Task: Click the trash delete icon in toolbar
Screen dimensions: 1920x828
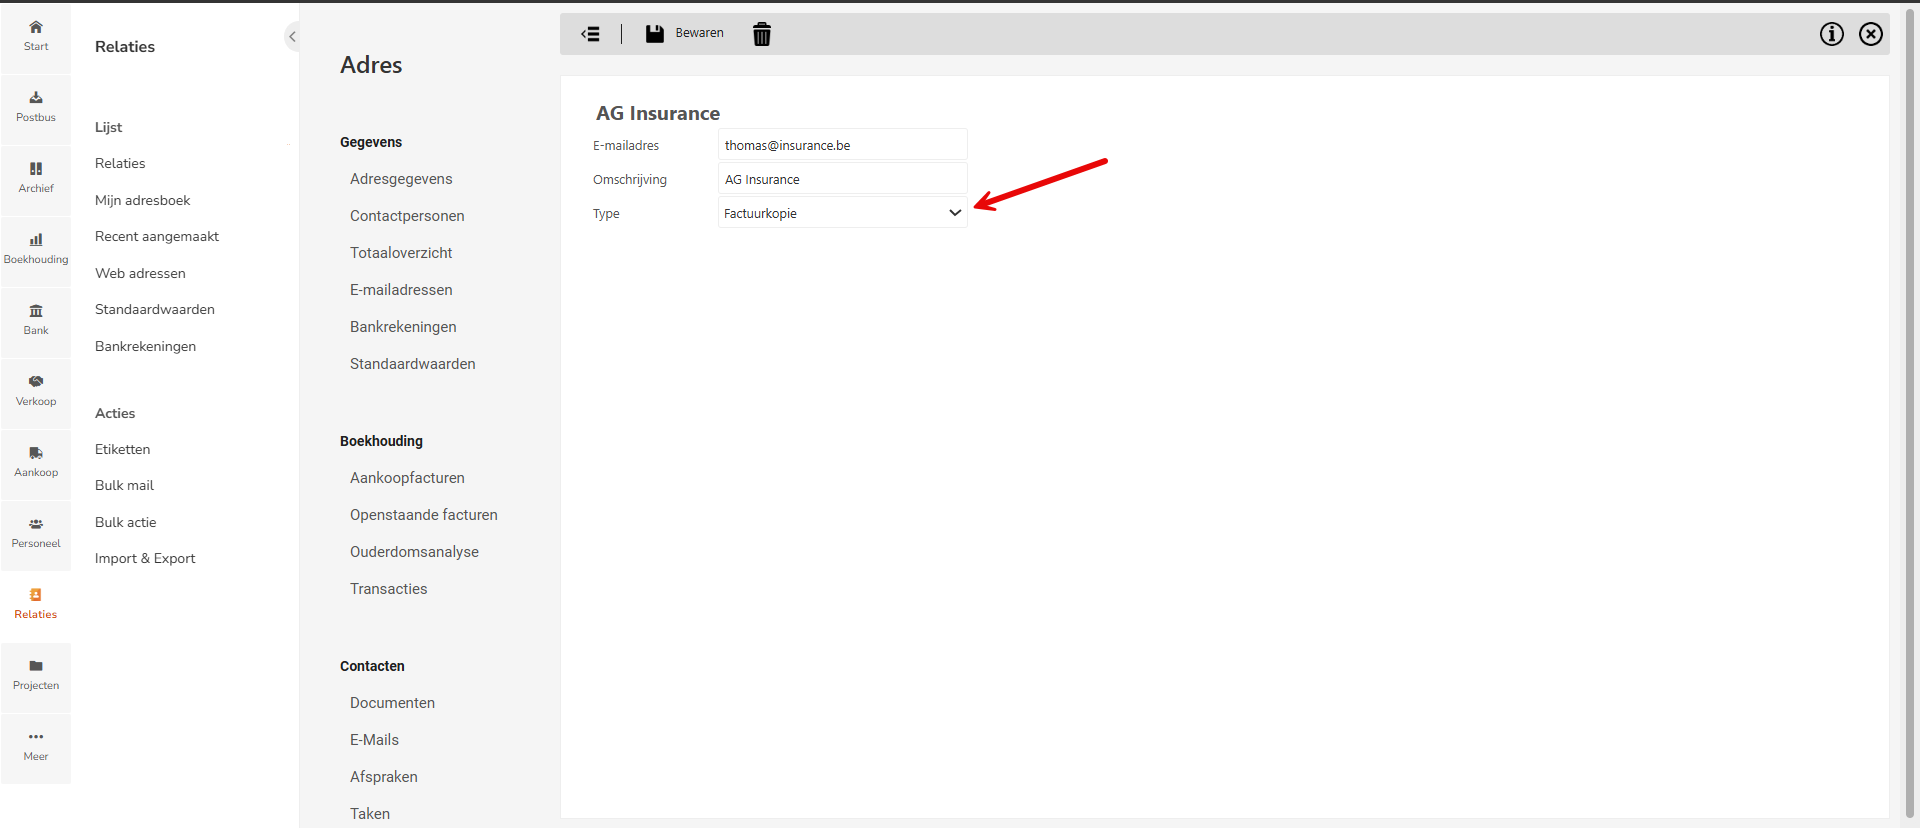Action: point(762,34)
